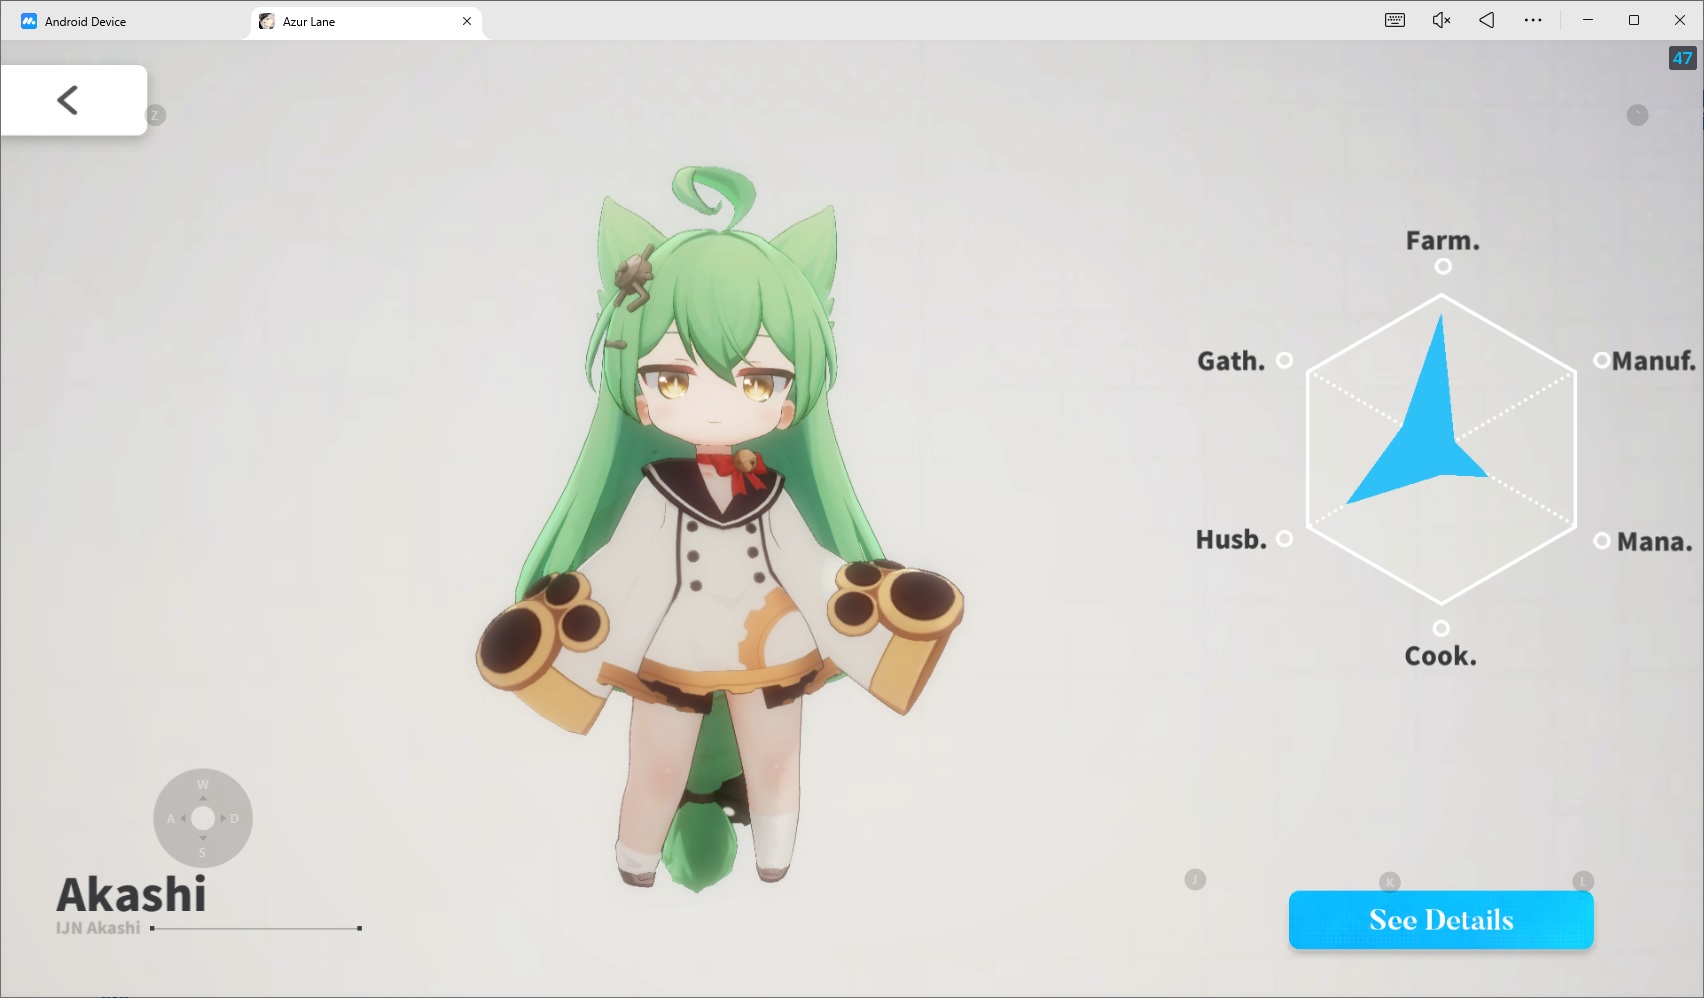Click the K key-mapping marker
This screenshot has height=998, width=1704.
pyautogui.click(x=1389, y=882)
